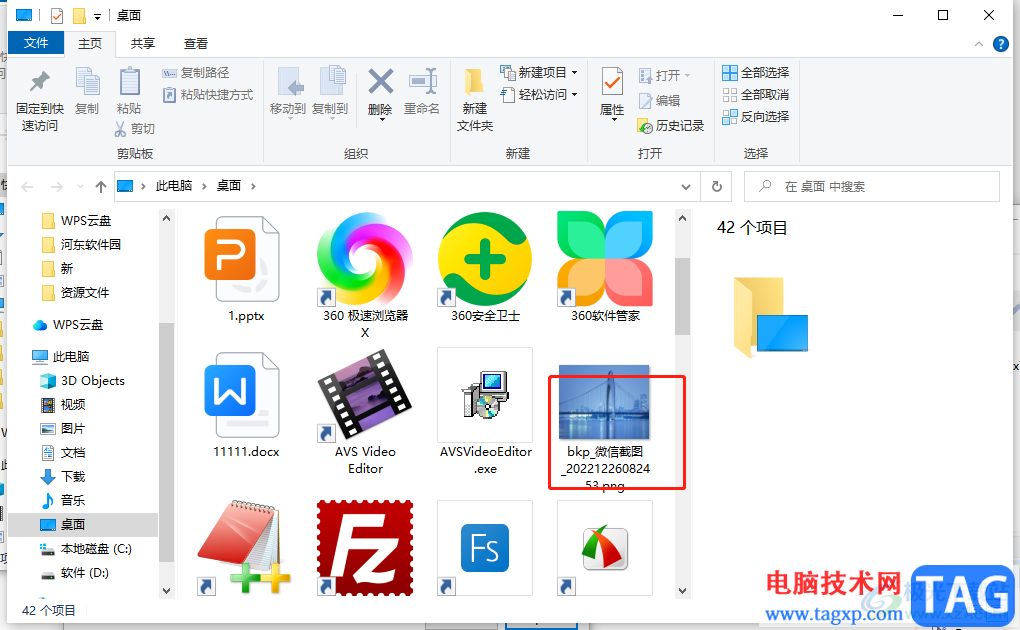Select 资源文件 folder in navigation pane
1020x630 pixels.
pyautogui.click(x=75, y=293)
